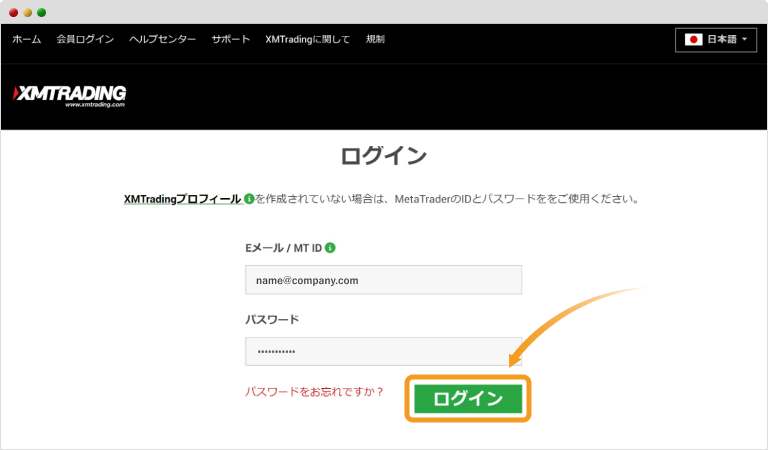Click the green maximize window button

(x=42, y=12)
